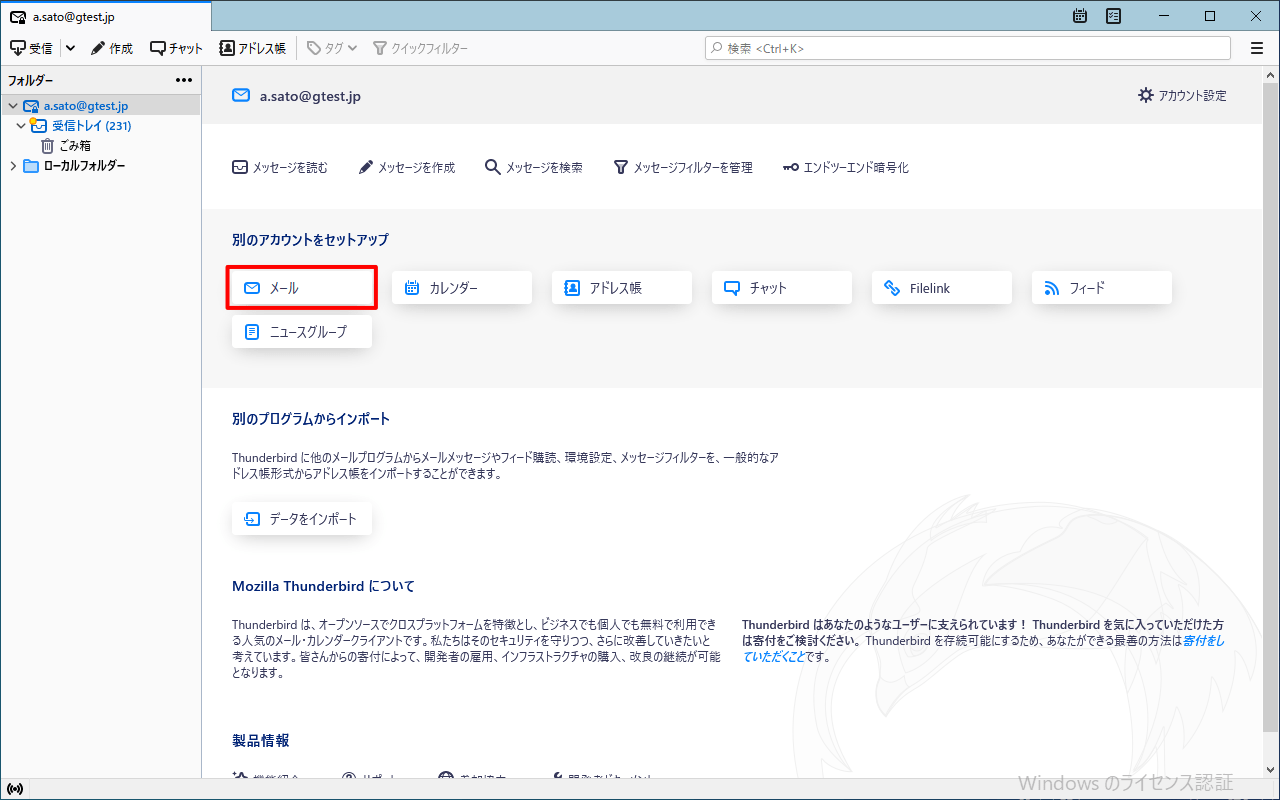
Task: Select the a.sato@gtest.jp tab
Action: click(105, 17)
